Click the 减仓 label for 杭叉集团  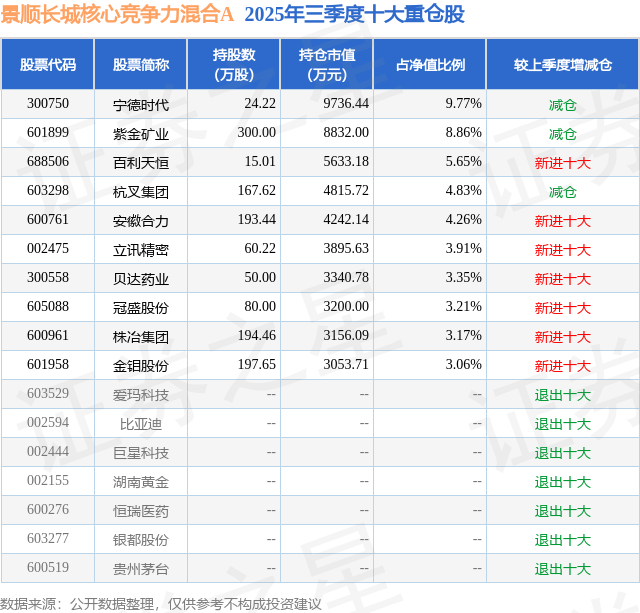pos(562,192)
